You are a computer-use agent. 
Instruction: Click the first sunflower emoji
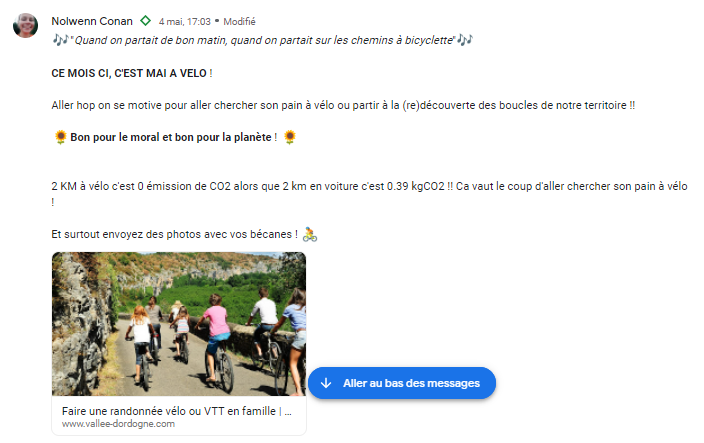click(x=60, y=137)
